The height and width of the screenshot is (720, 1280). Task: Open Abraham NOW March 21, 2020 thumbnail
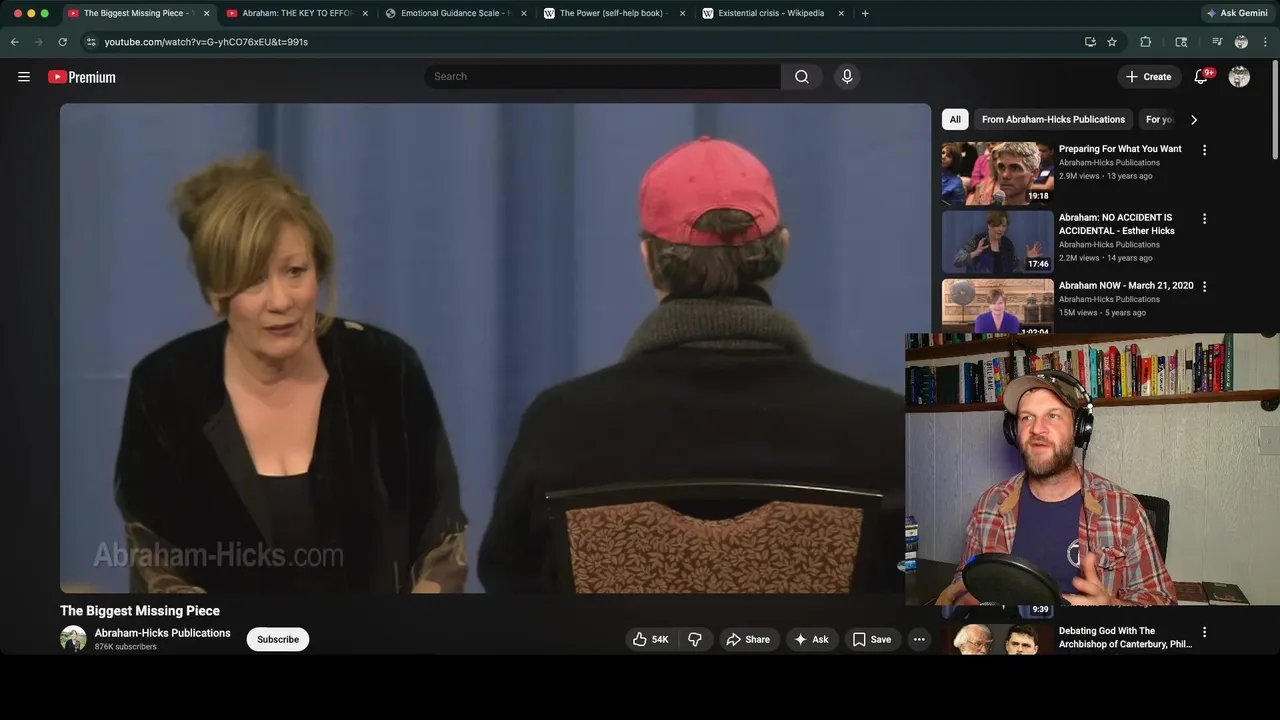pyautogui.click(x=997, y=306)
